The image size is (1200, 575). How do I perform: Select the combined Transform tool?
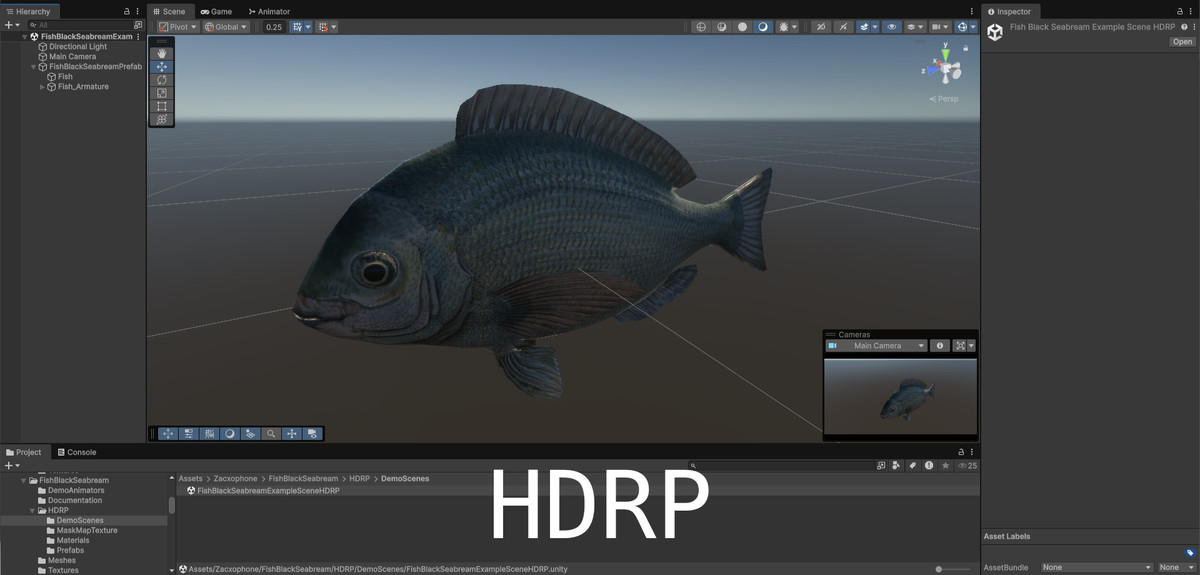point(162,119)
